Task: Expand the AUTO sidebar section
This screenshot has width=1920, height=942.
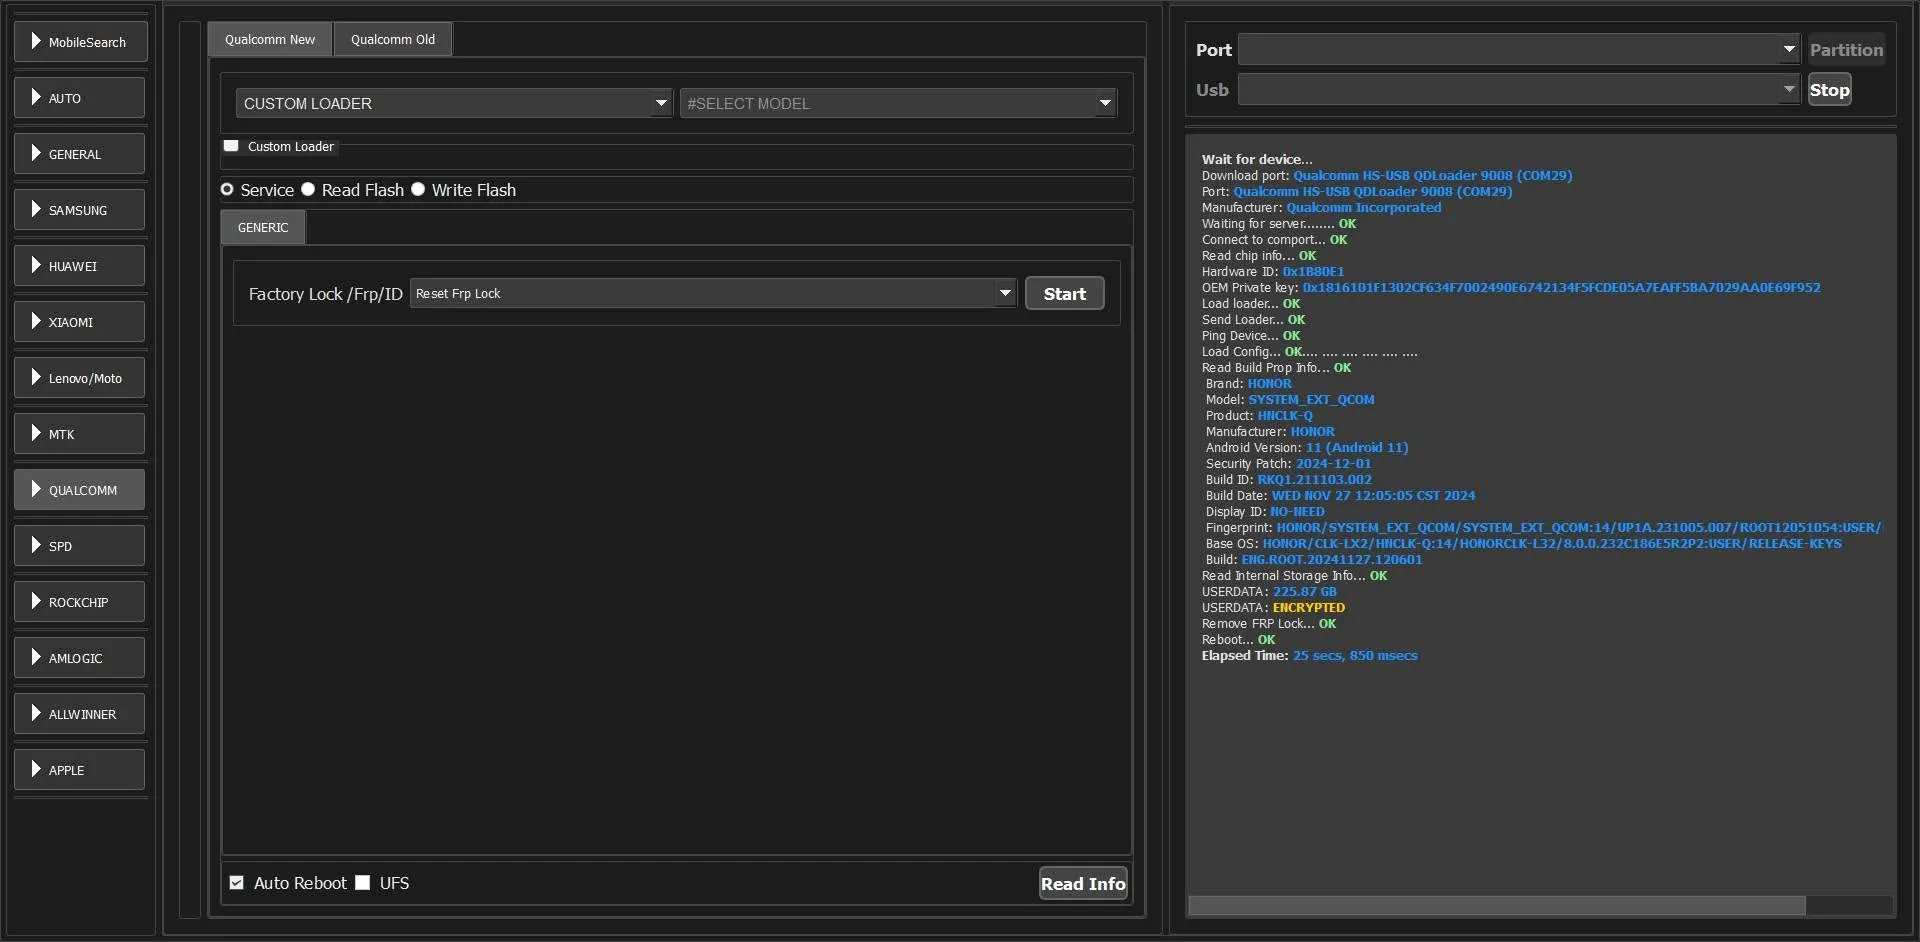Action: pyautogui.click(x=80, y=98)
